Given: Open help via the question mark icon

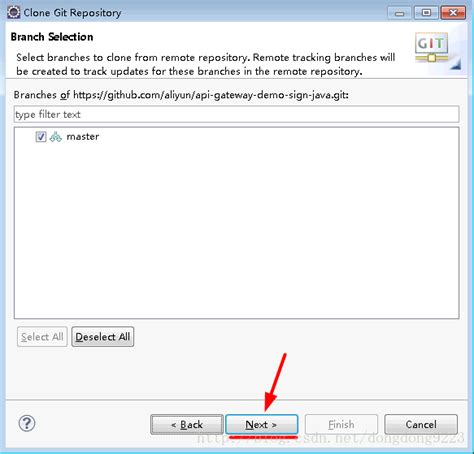Looking at the screenshot, I should point(27,423).
